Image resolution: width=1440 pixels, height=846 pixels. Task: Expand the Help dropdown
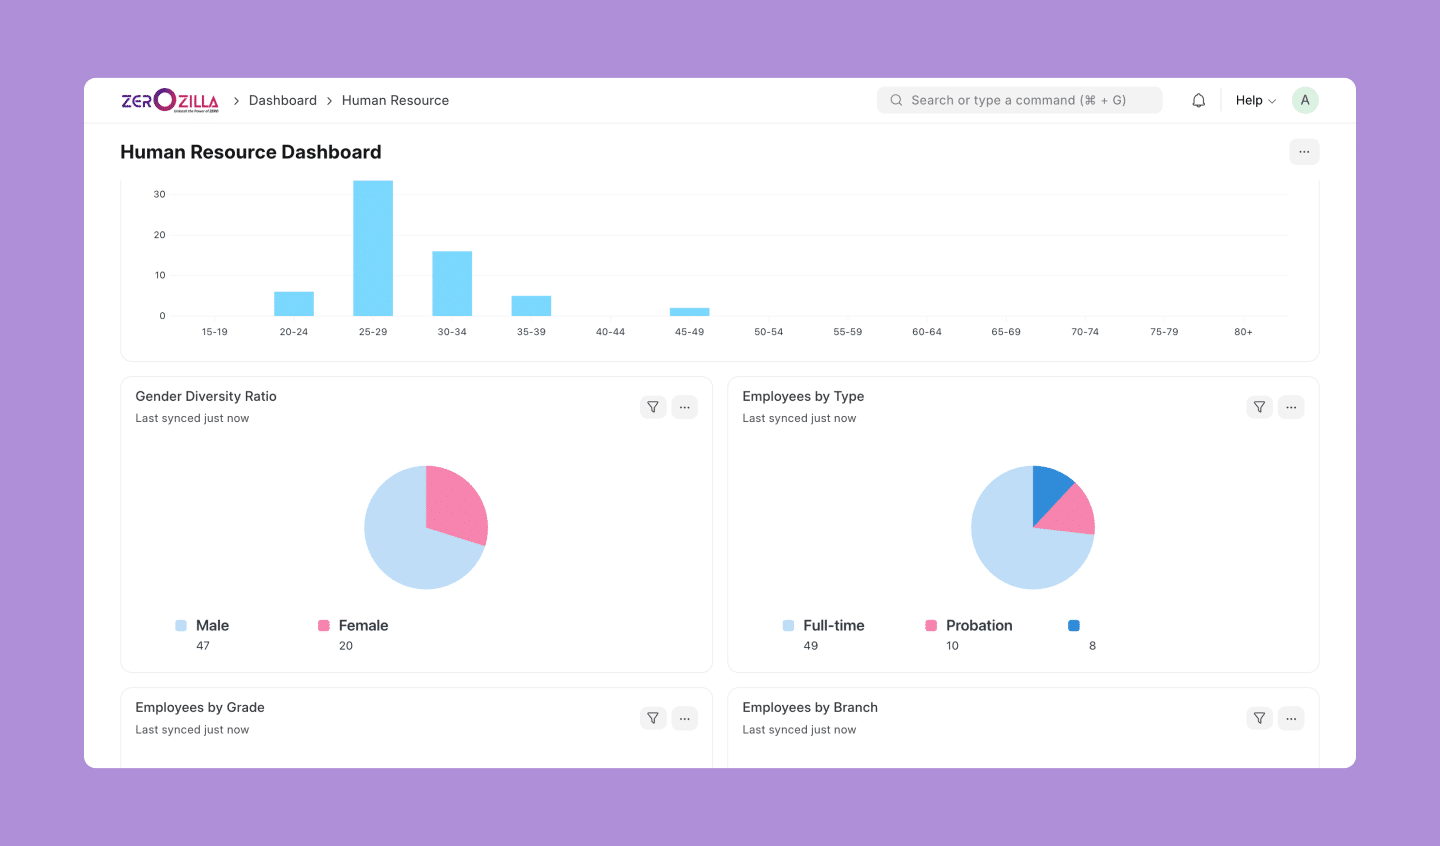tap(1255, 100)
